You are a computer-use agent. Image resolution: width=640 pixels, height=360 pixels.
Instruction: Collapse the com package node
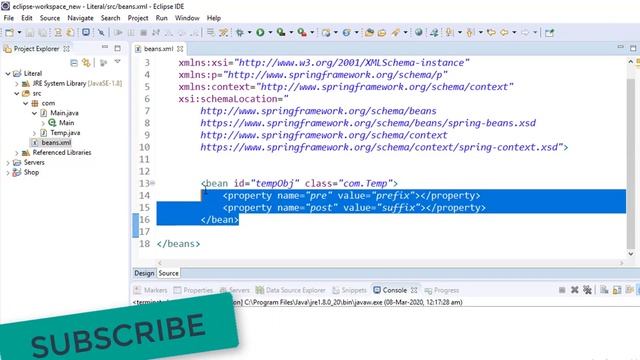[25, 103]
